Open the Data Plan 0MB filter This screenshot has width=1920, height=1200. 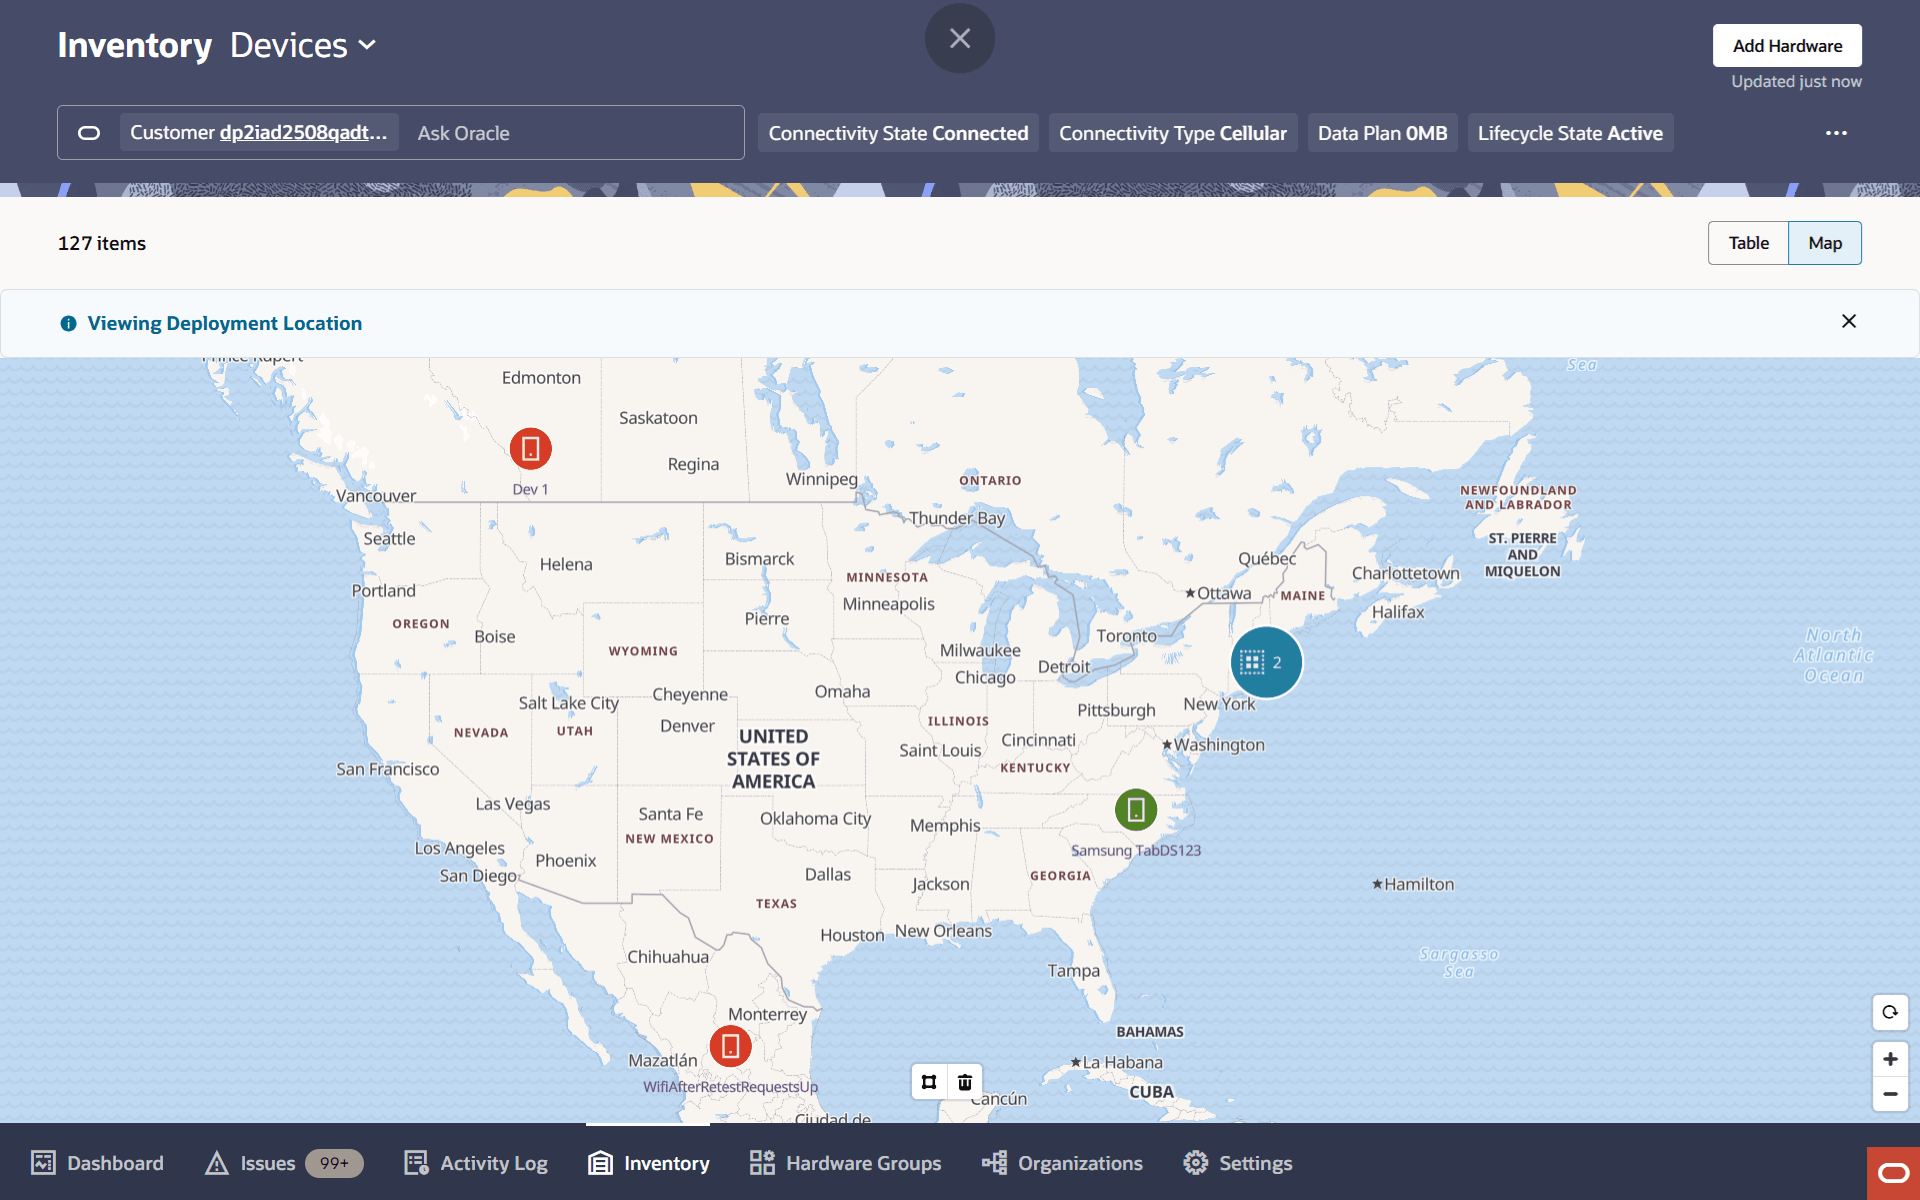point(1382,133)
